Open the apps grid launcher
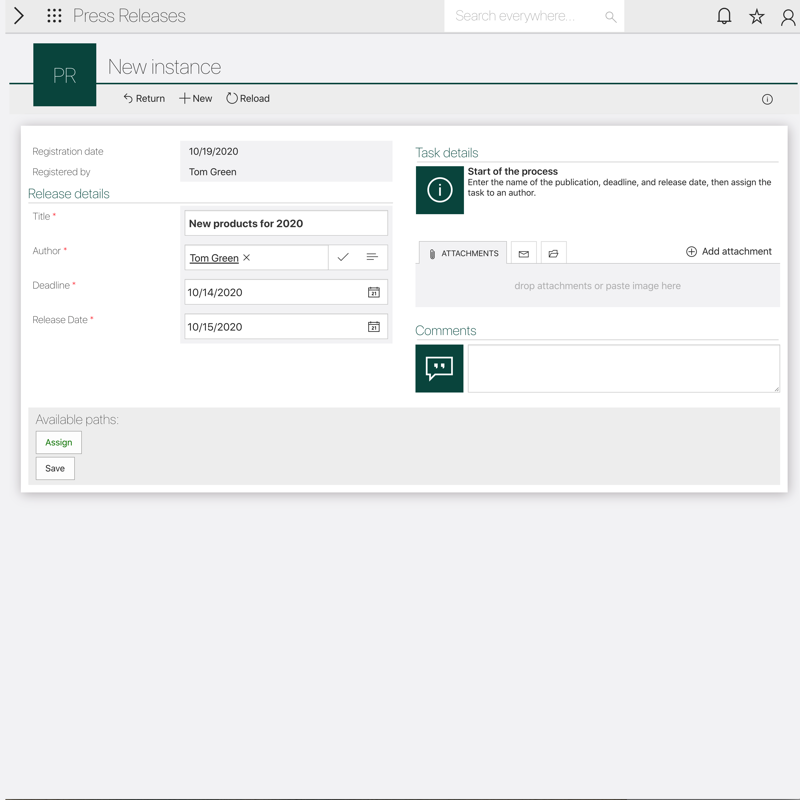The height and width of the screenshot is (800, 800). coord(54,16)
